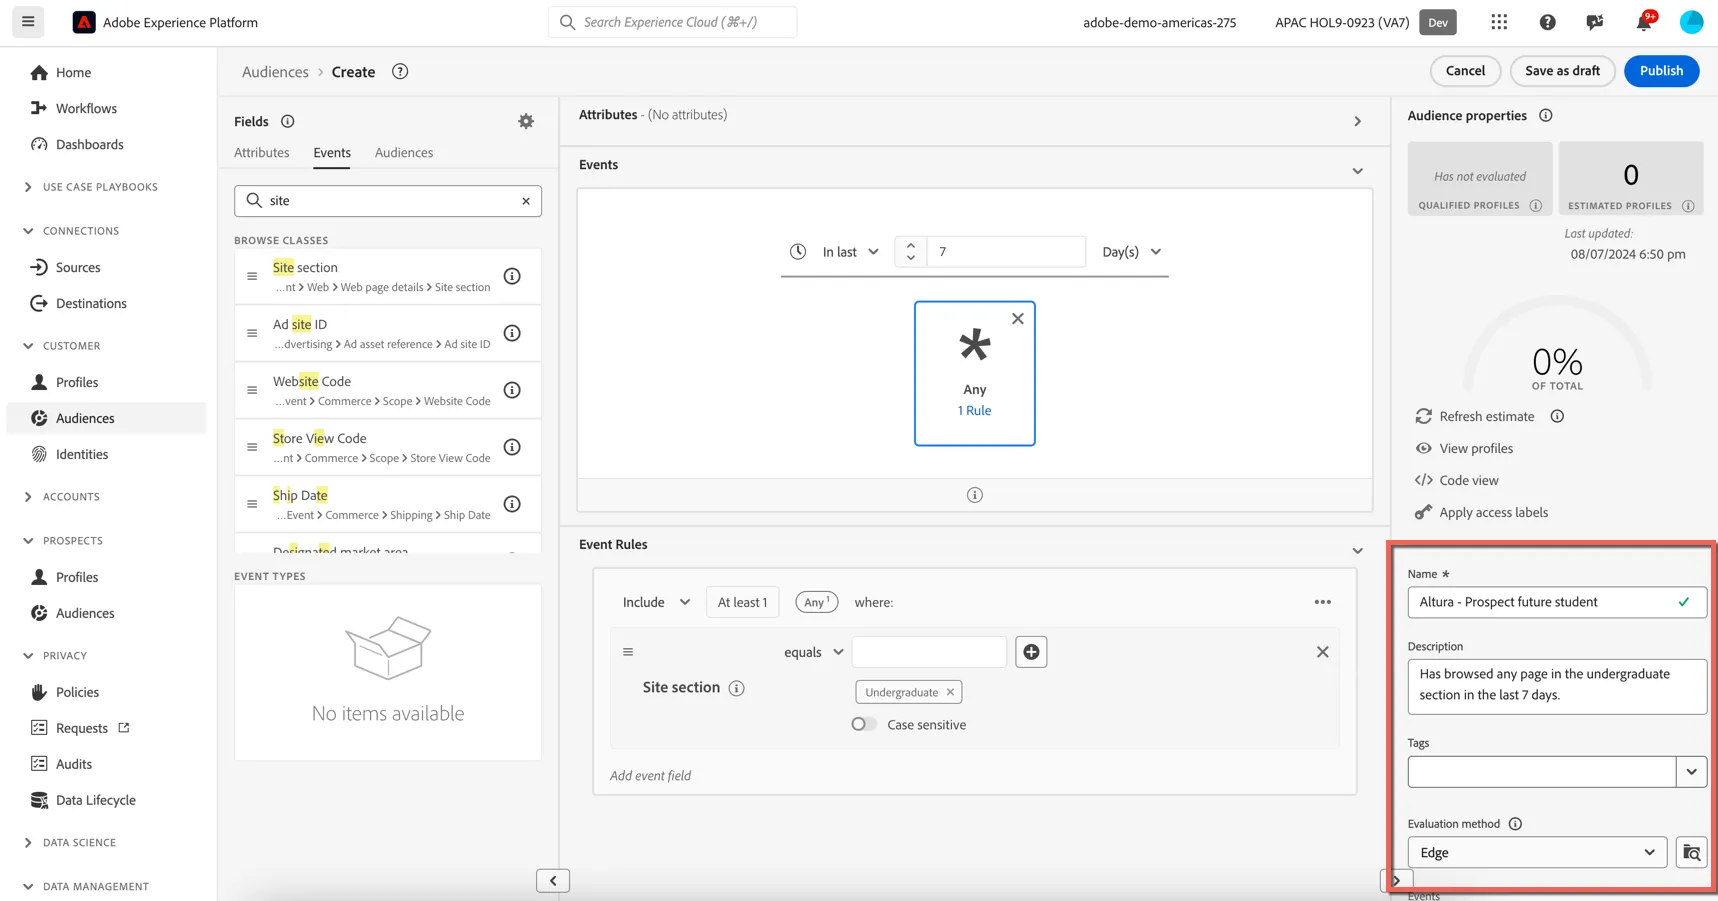Collapse the Event Rules section

pyautogui.click(x=1357, y=551)
